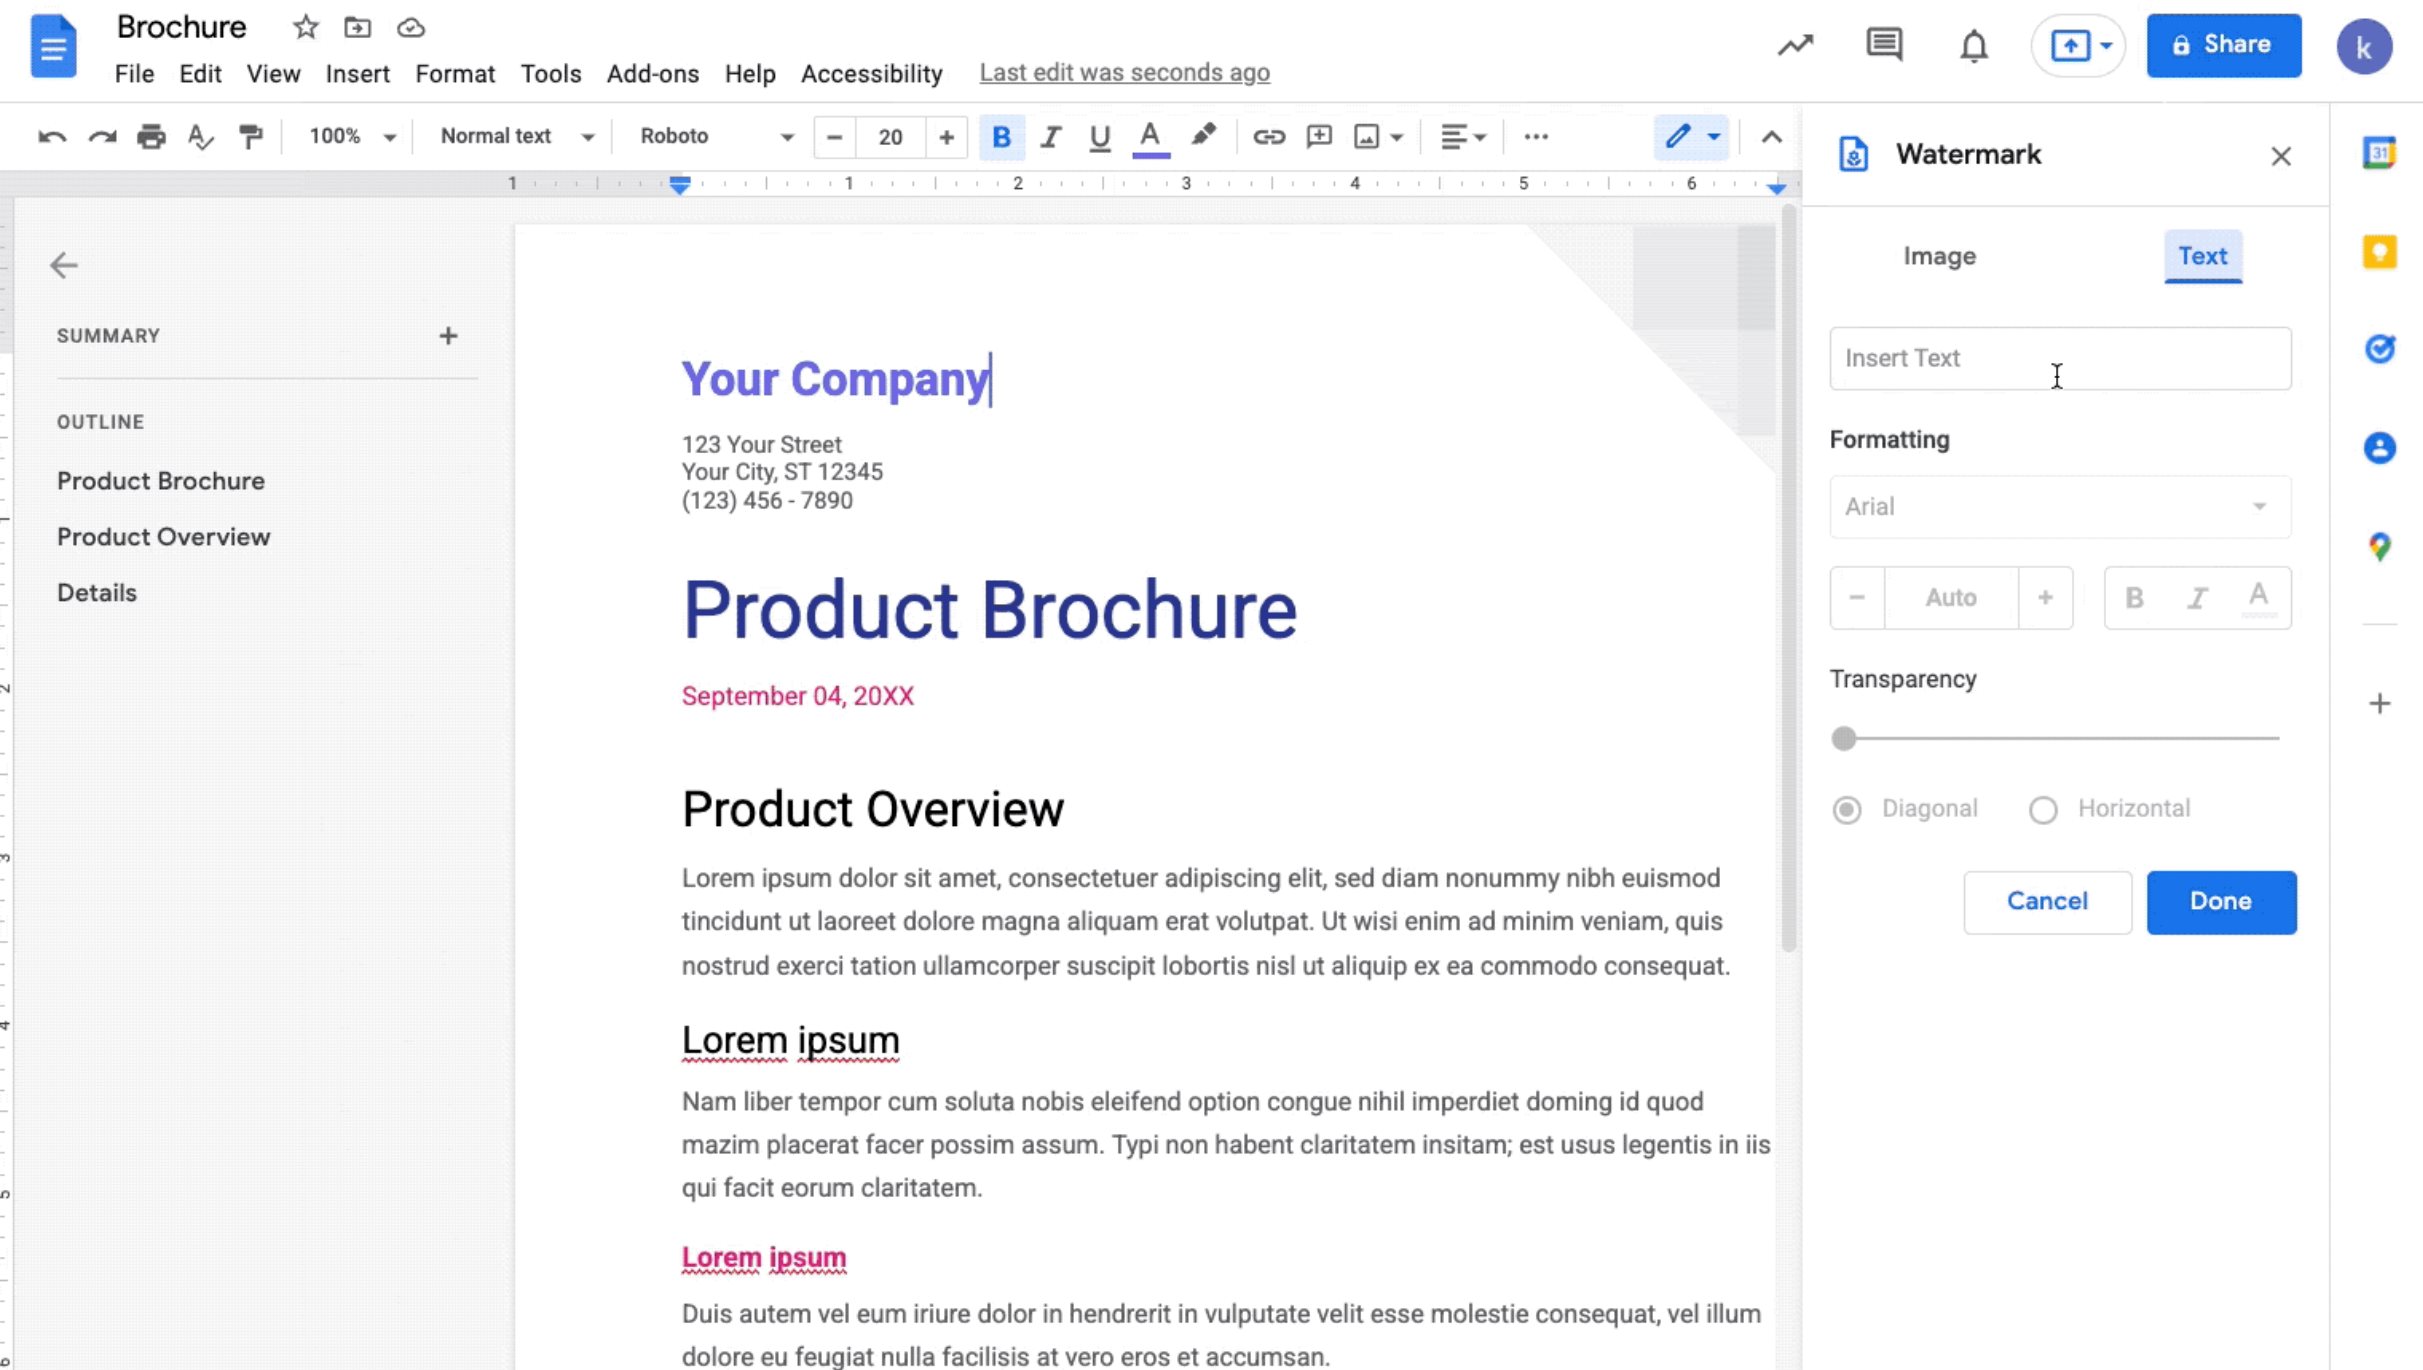Viewport: 2423px width, 1370px height.
Task: Print the document via printer icon
Action: (x=151, y=136)
